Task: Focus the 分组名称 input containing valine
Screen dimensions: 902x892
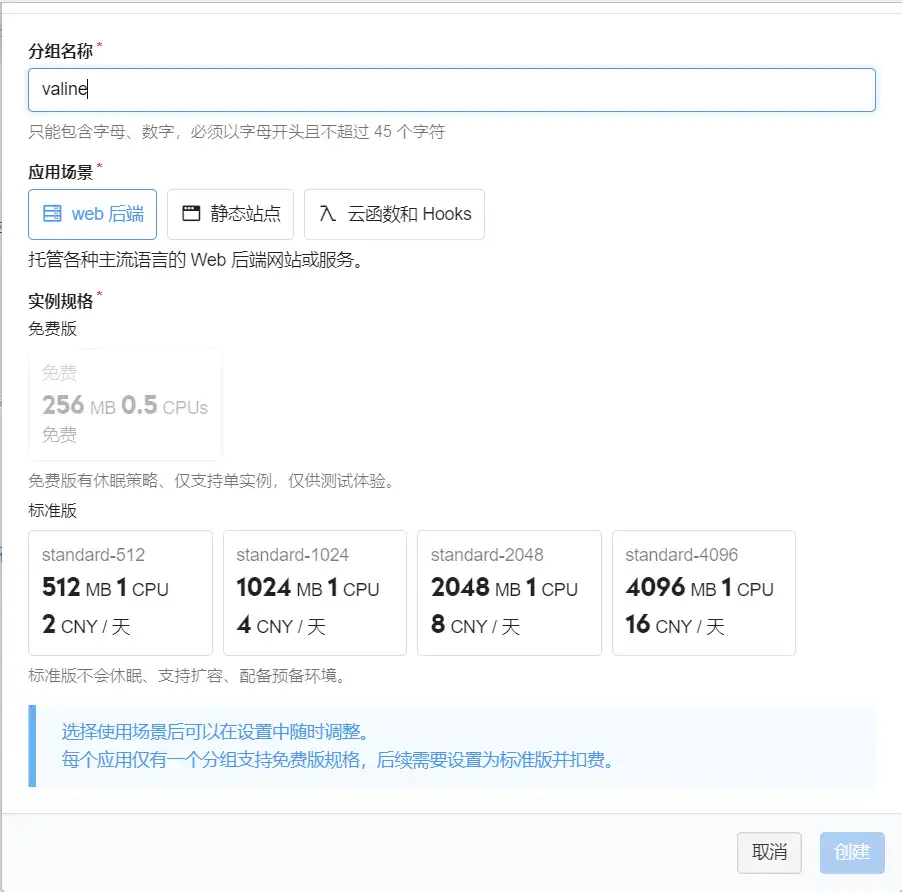Action: [x=451, y=89]
